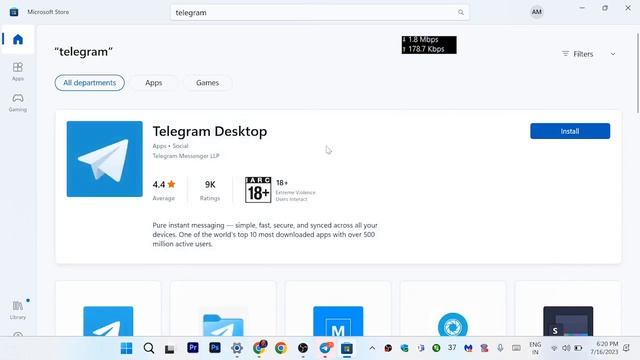Launch Photoshop from taskbar
The image size is (640, 360).
point(215,348)
